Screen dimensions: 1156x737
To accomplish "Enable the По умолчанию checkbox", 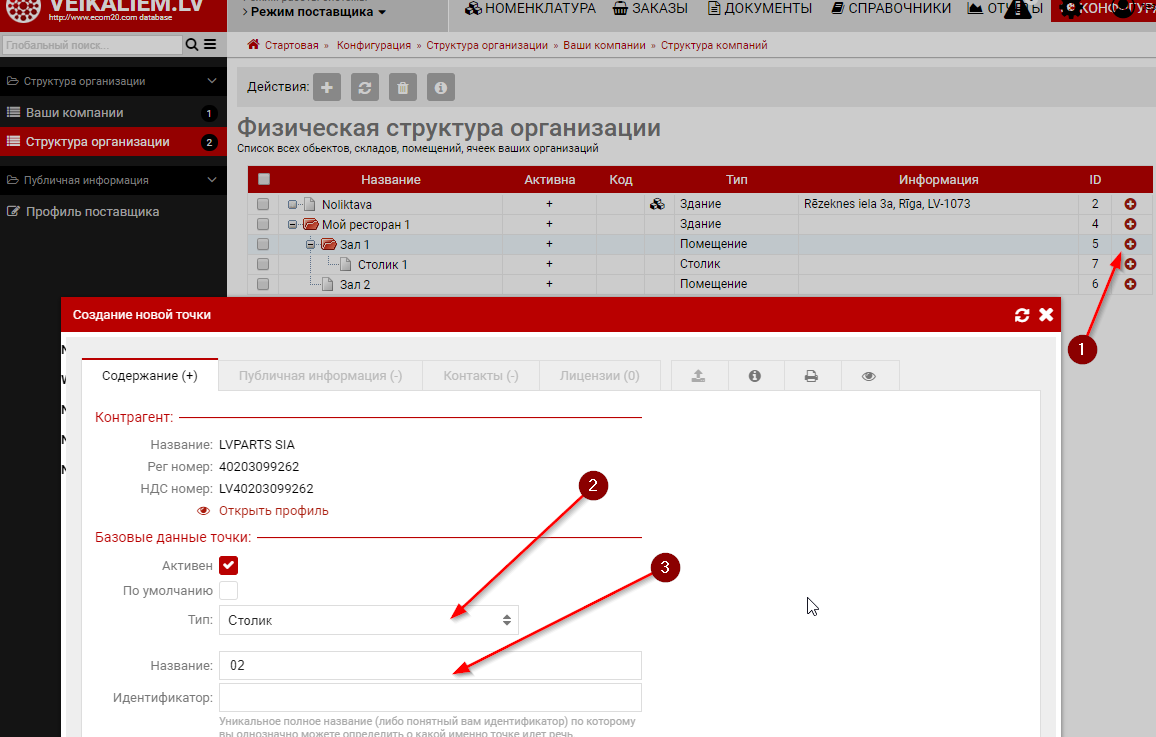I will pos(229,590).
